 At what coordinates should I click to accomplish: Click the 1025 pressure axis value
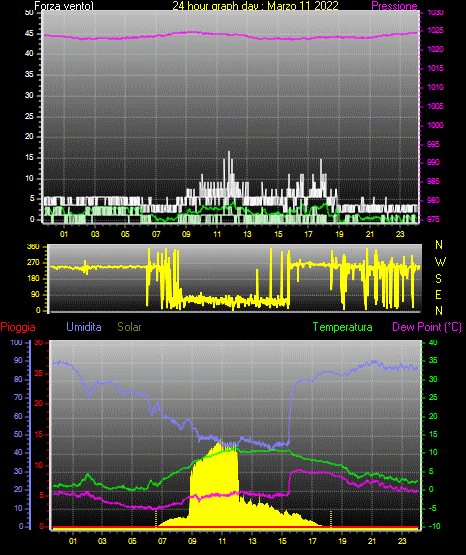(435, 30)
